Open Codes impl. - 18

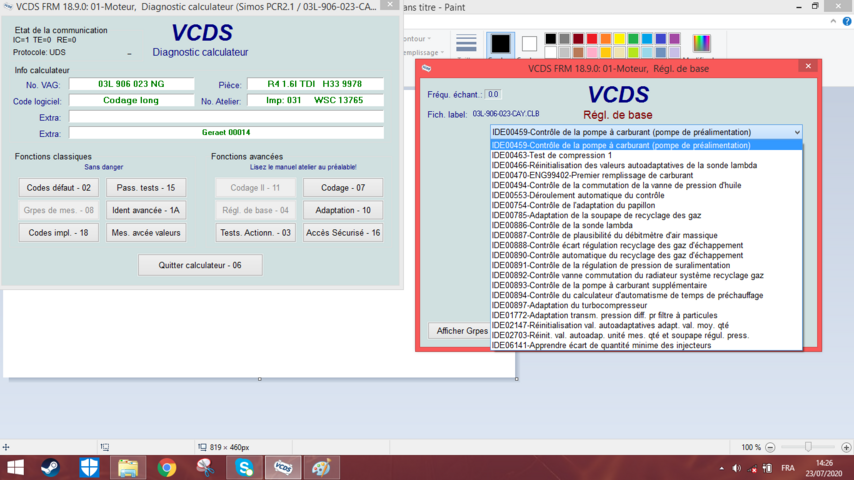pos(59,233)
